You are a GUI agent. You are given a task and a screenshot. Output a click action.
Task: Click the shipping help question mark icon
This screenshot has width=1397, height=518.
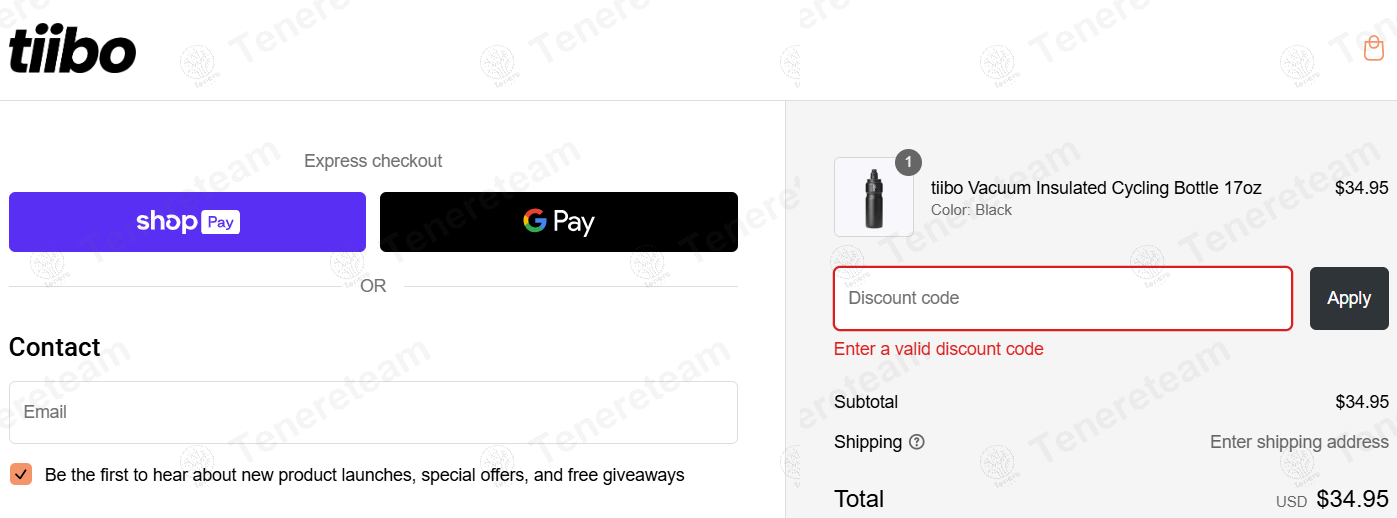pyautogui.click(x=917, y=442)
